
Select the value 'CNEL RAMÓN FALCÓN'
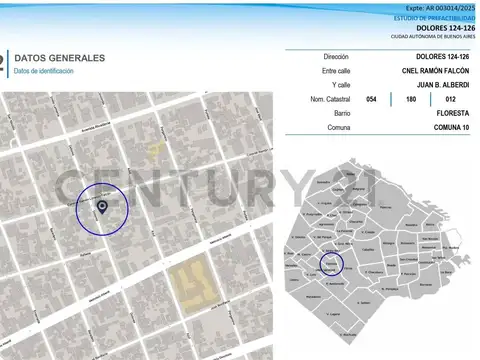pyautogui.click(x=435, y=71)
